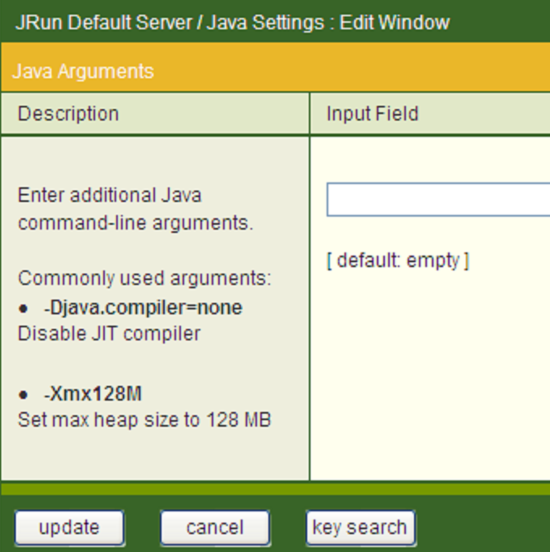Screen dimensions: 550x552
Task: Select the -Djava.compiler=none argument text
Action: tap(143, 308)
